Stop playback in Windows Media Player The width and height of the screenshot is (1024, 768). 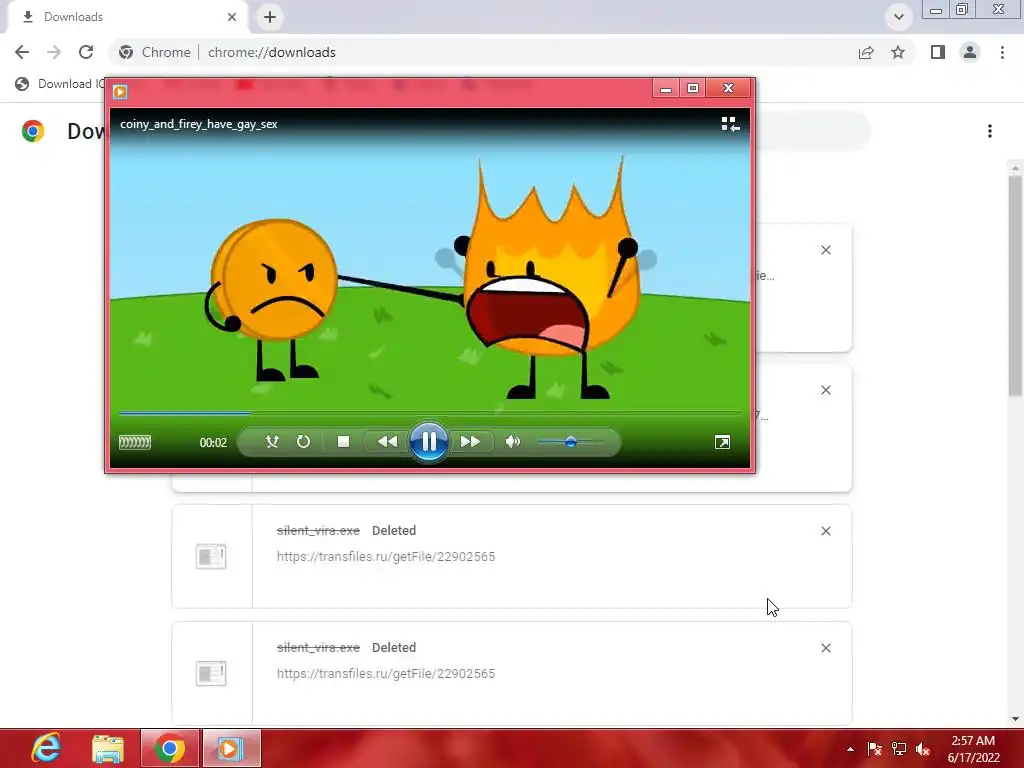343,441
